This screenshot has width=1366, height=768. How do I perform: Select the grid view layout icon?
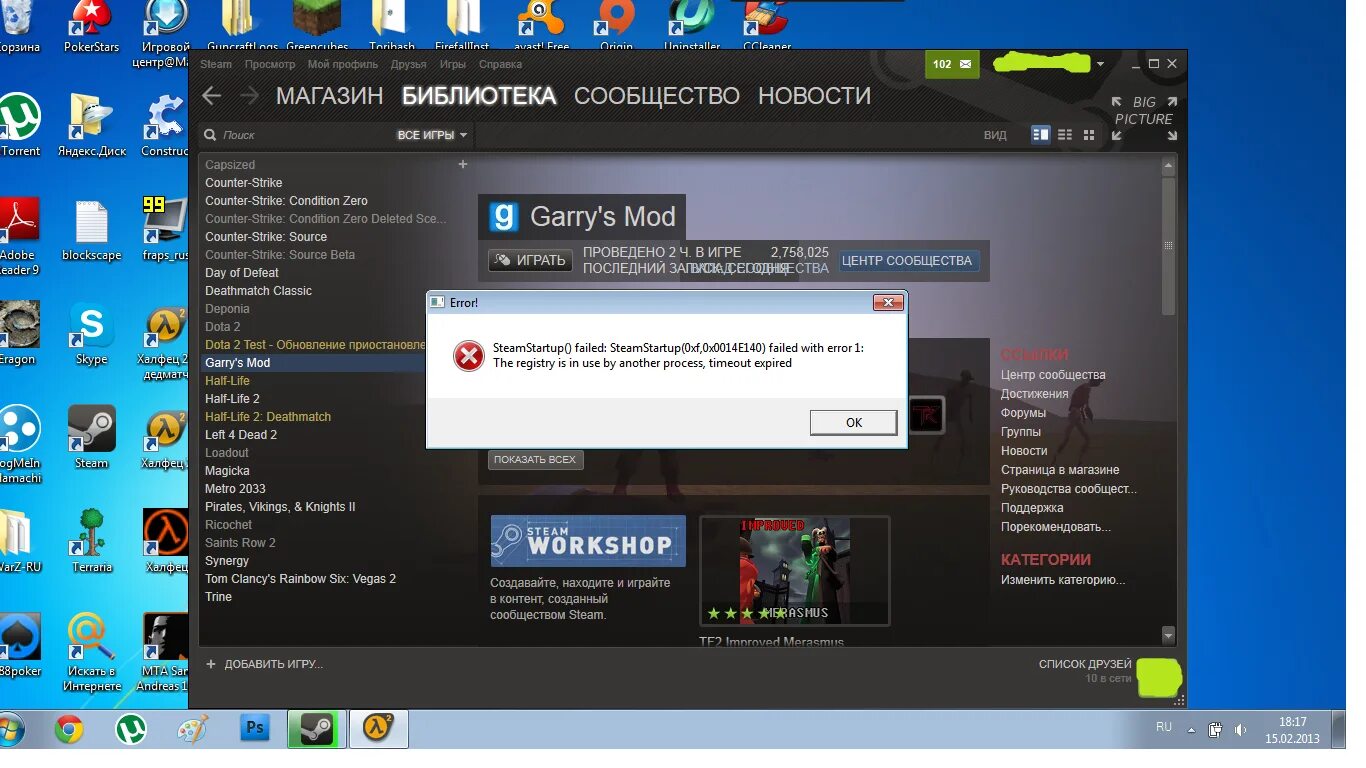tap(1089, 135)
